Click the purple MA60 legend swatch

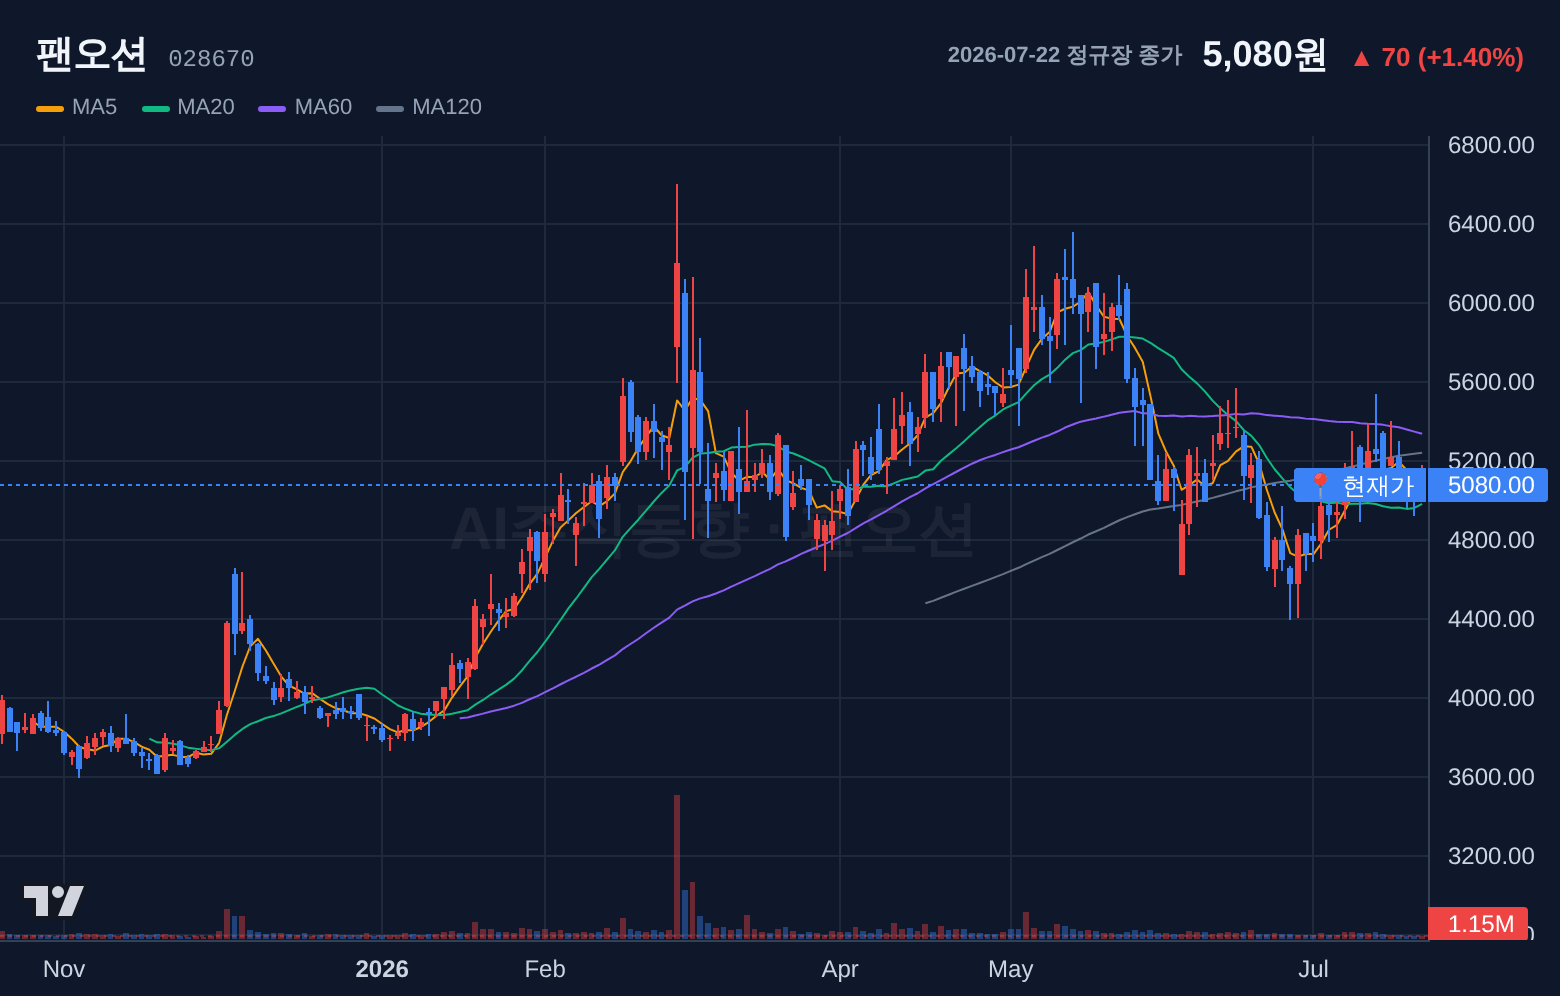[272, 108]
